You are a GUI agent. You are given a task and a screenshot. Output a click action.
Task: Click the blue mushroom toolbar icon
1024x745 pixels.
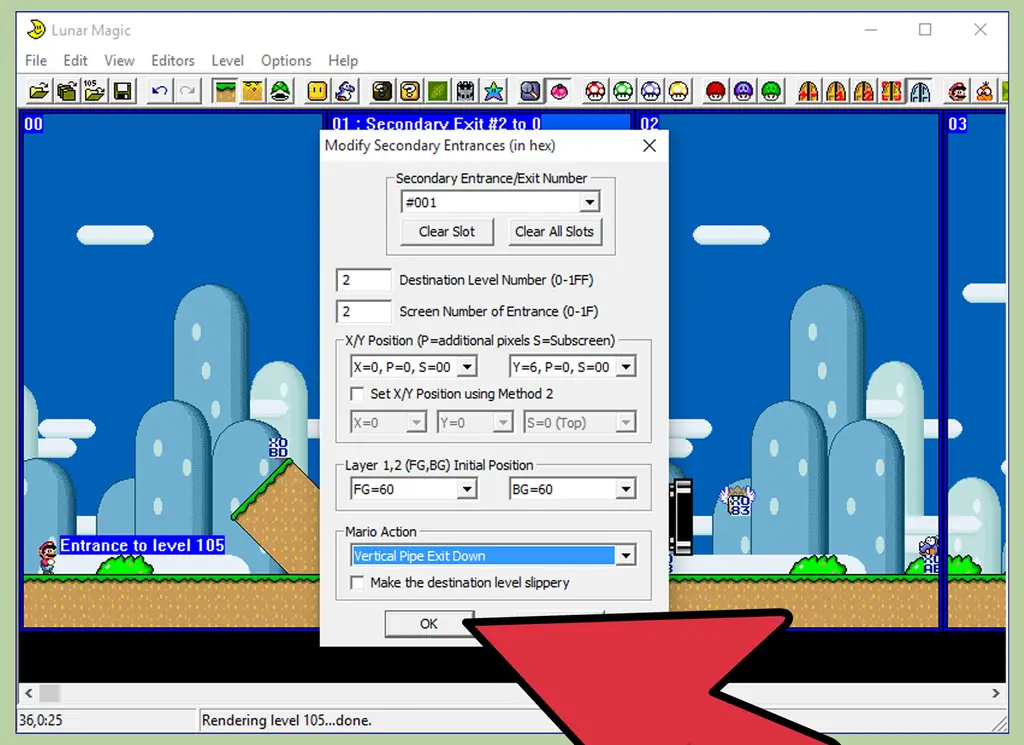coord(651,91)
